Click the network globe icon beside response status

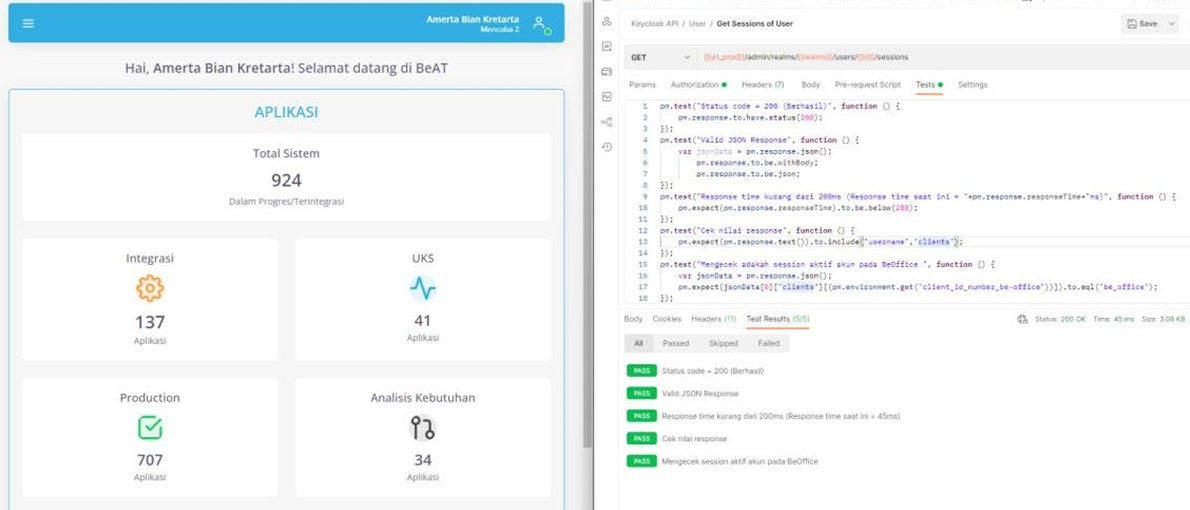[1022, 319]
